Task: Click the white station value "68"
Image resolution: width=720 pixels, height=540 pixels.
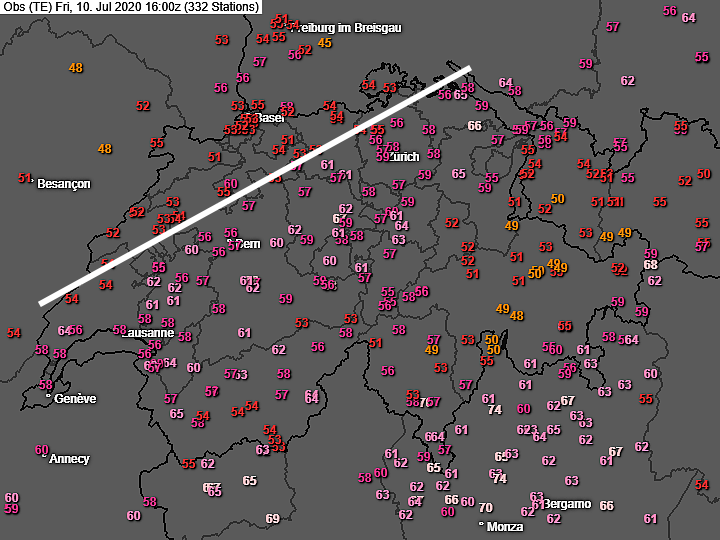Action: click(x=651, y=264)
